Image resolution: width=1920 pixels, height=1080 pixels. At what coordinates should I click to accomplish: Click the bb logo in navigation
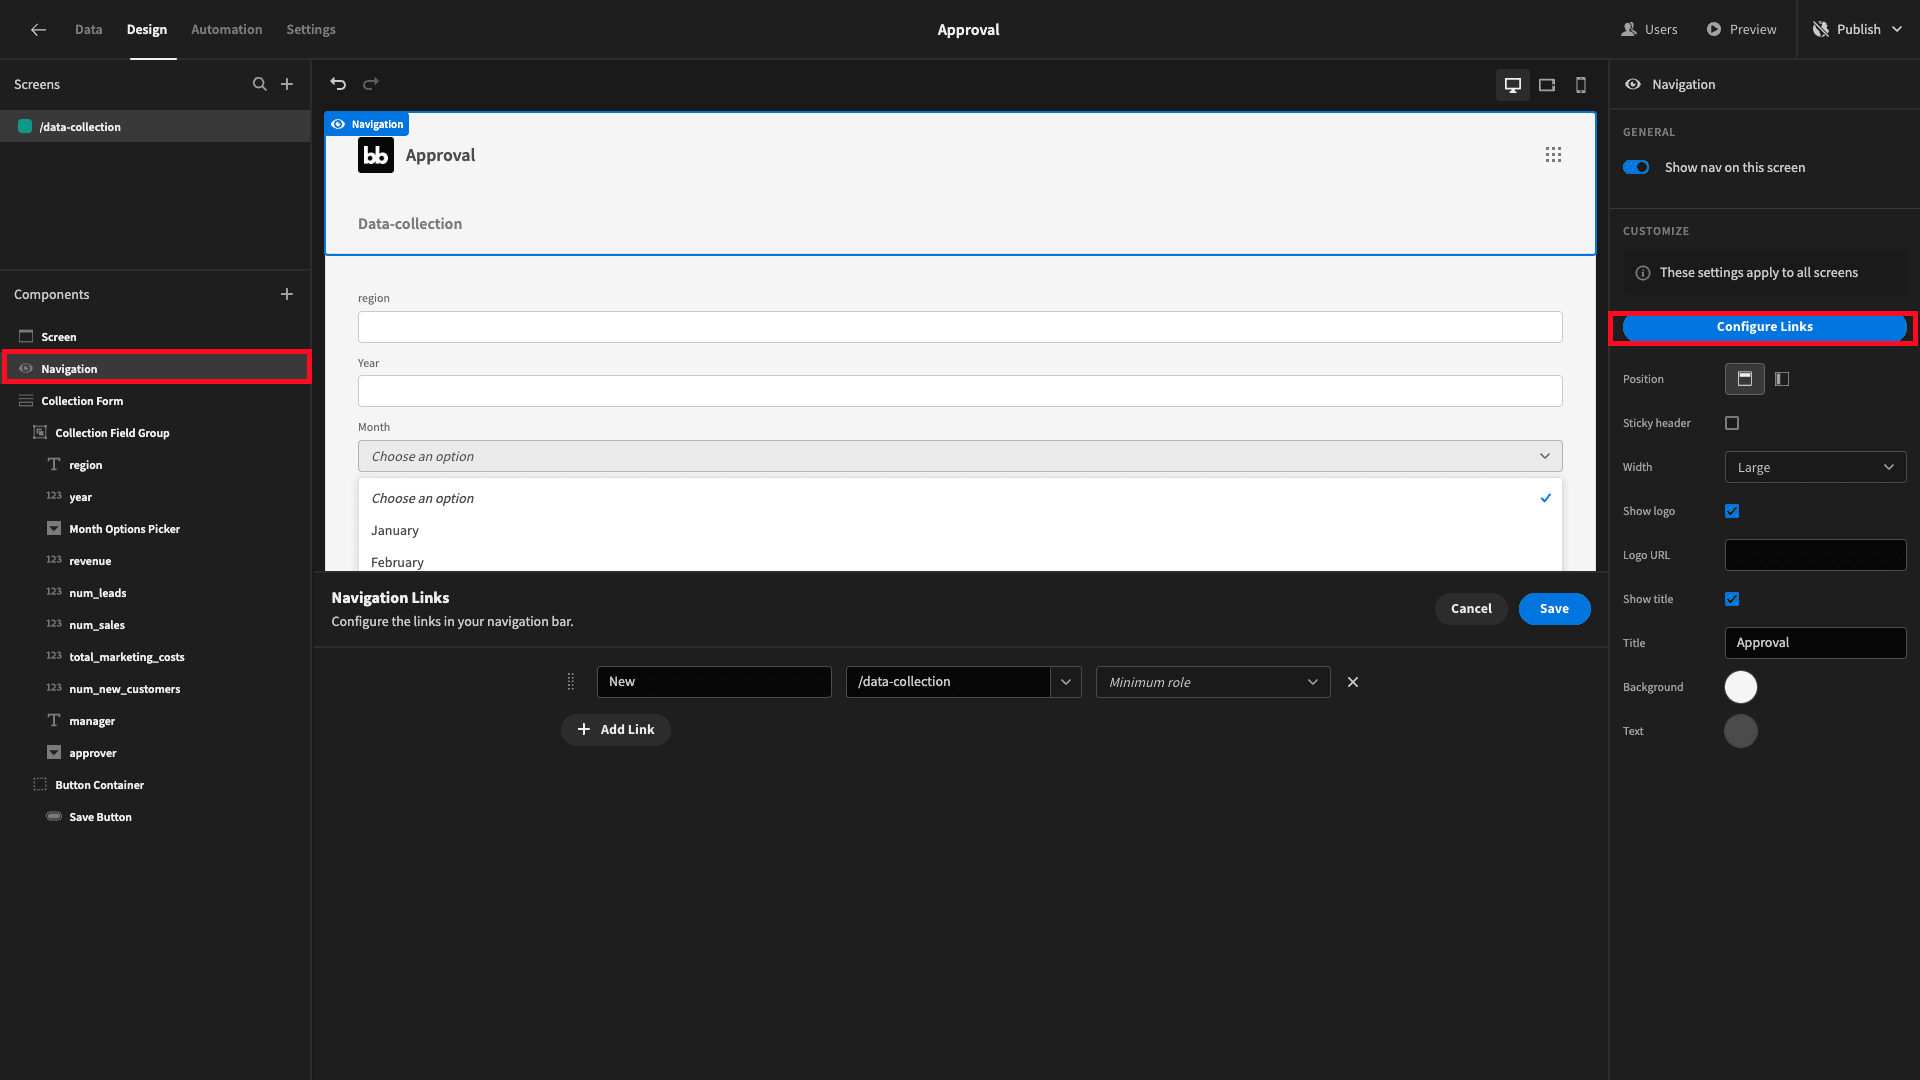(376, 155)
